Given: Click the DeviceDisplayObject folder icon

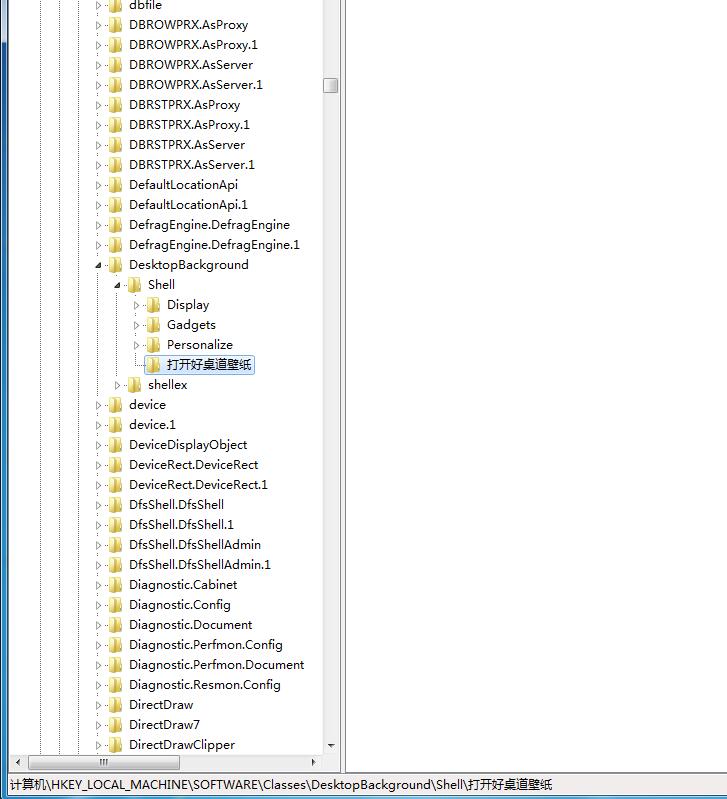Looking at the screenshot, I should [116, 445].
